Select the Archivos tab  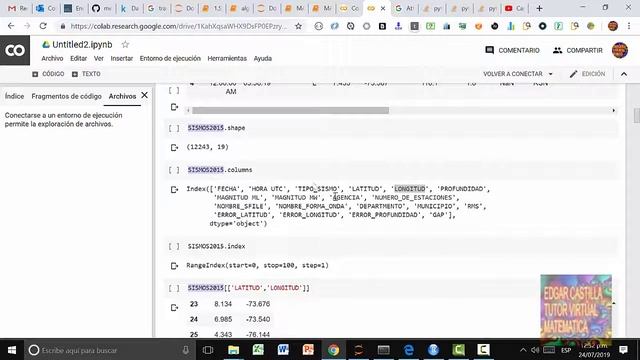pos(122,96)
